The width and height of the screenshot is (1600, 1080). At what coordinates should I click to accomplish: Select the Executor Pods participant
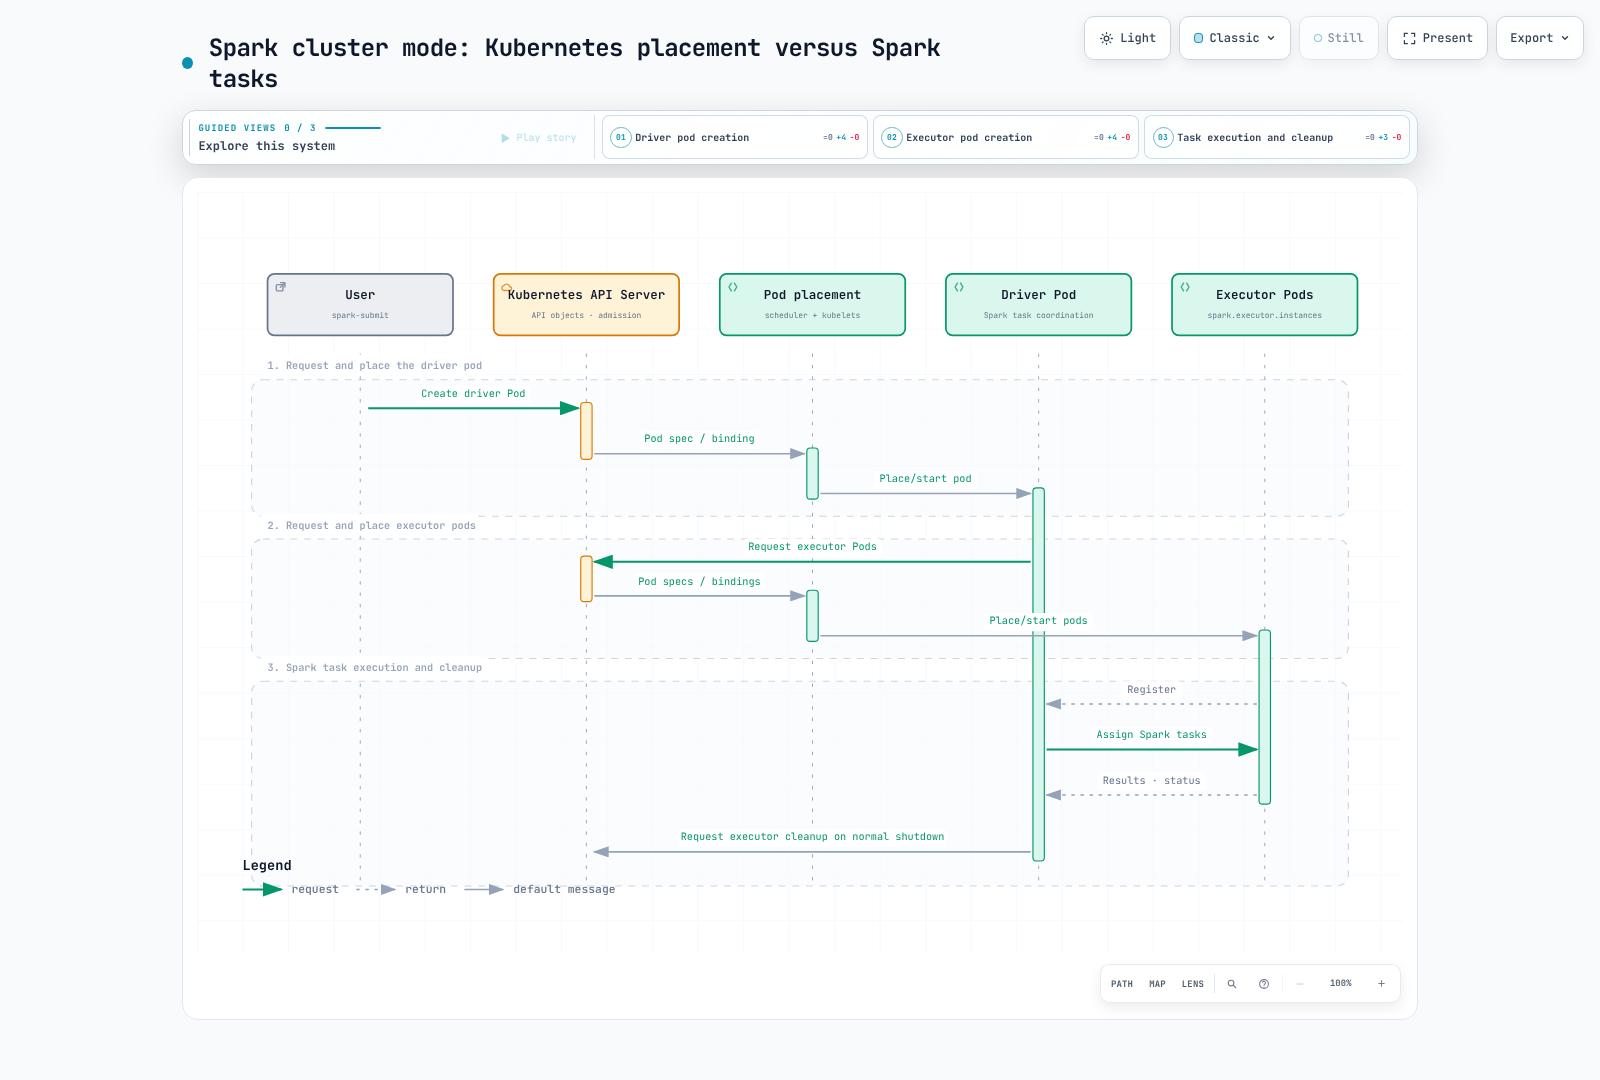coord(1264,305)
